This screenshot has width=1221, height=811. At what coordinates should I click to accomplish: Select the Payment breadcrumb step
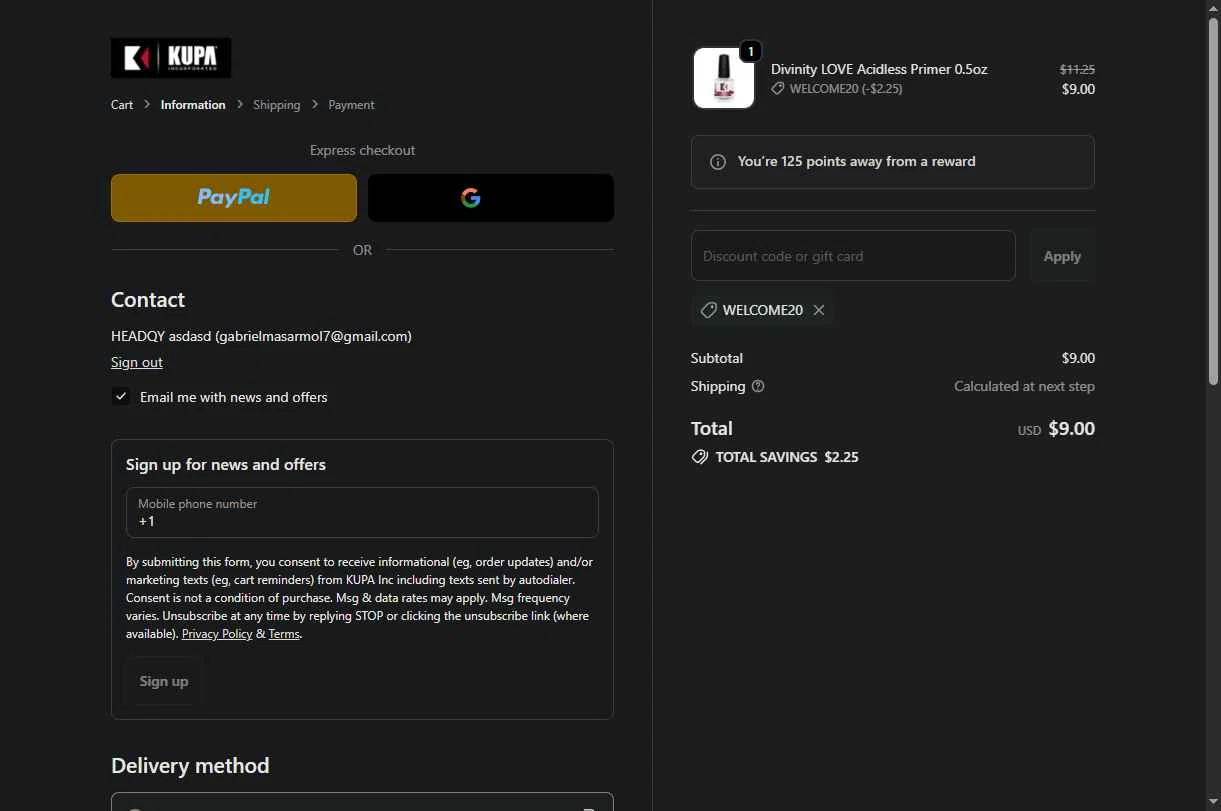[x=351, y=105]
